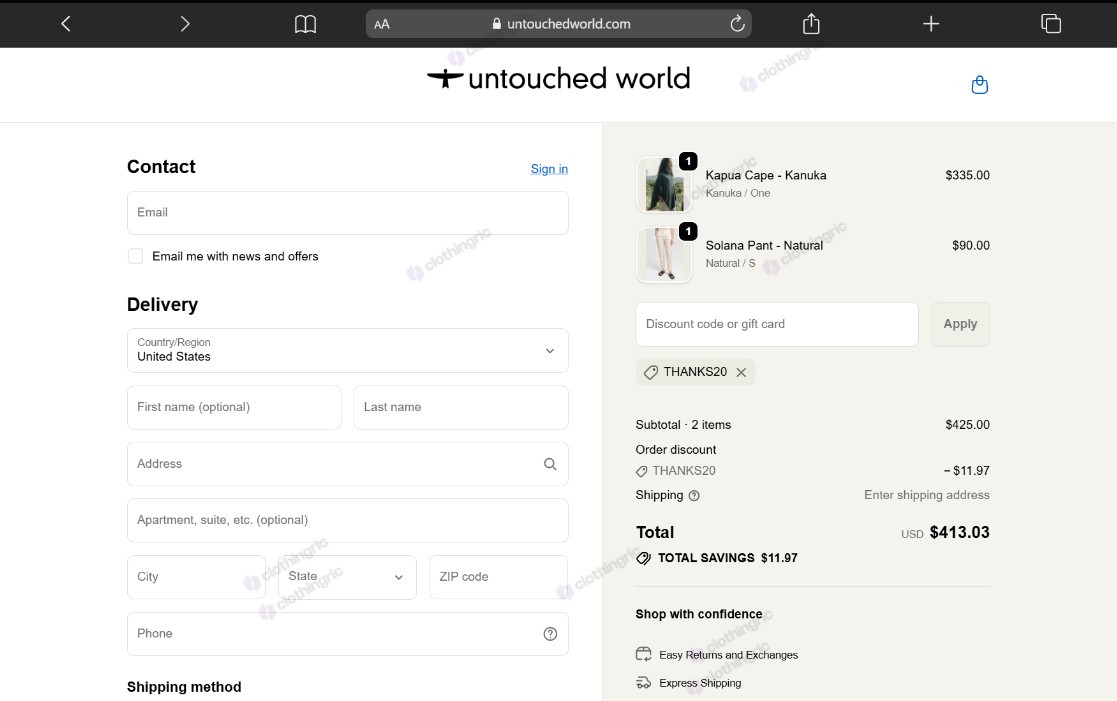
Task: Focus the Phone input field
Action: [348, 634]
